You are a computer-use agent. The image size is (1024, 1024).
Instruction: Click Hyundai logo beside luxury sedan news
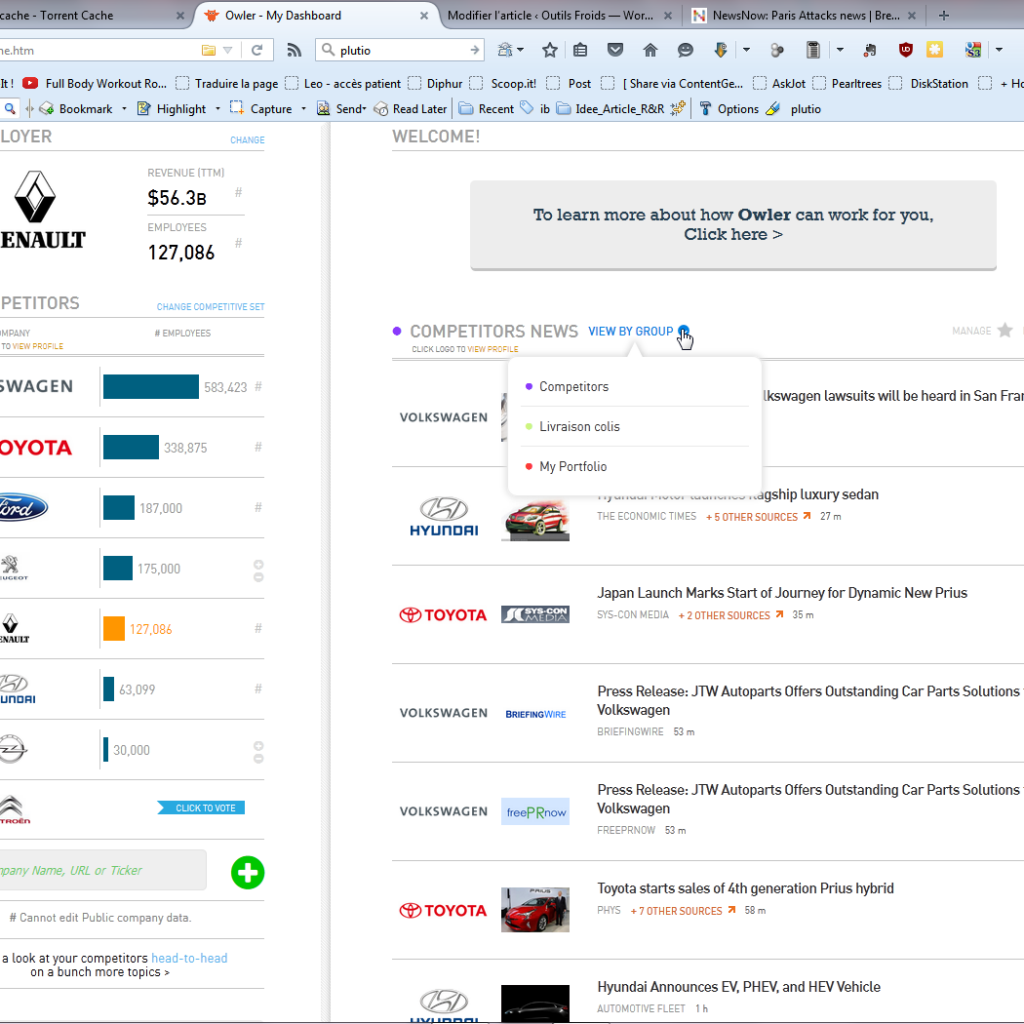[x=444, y=517]
